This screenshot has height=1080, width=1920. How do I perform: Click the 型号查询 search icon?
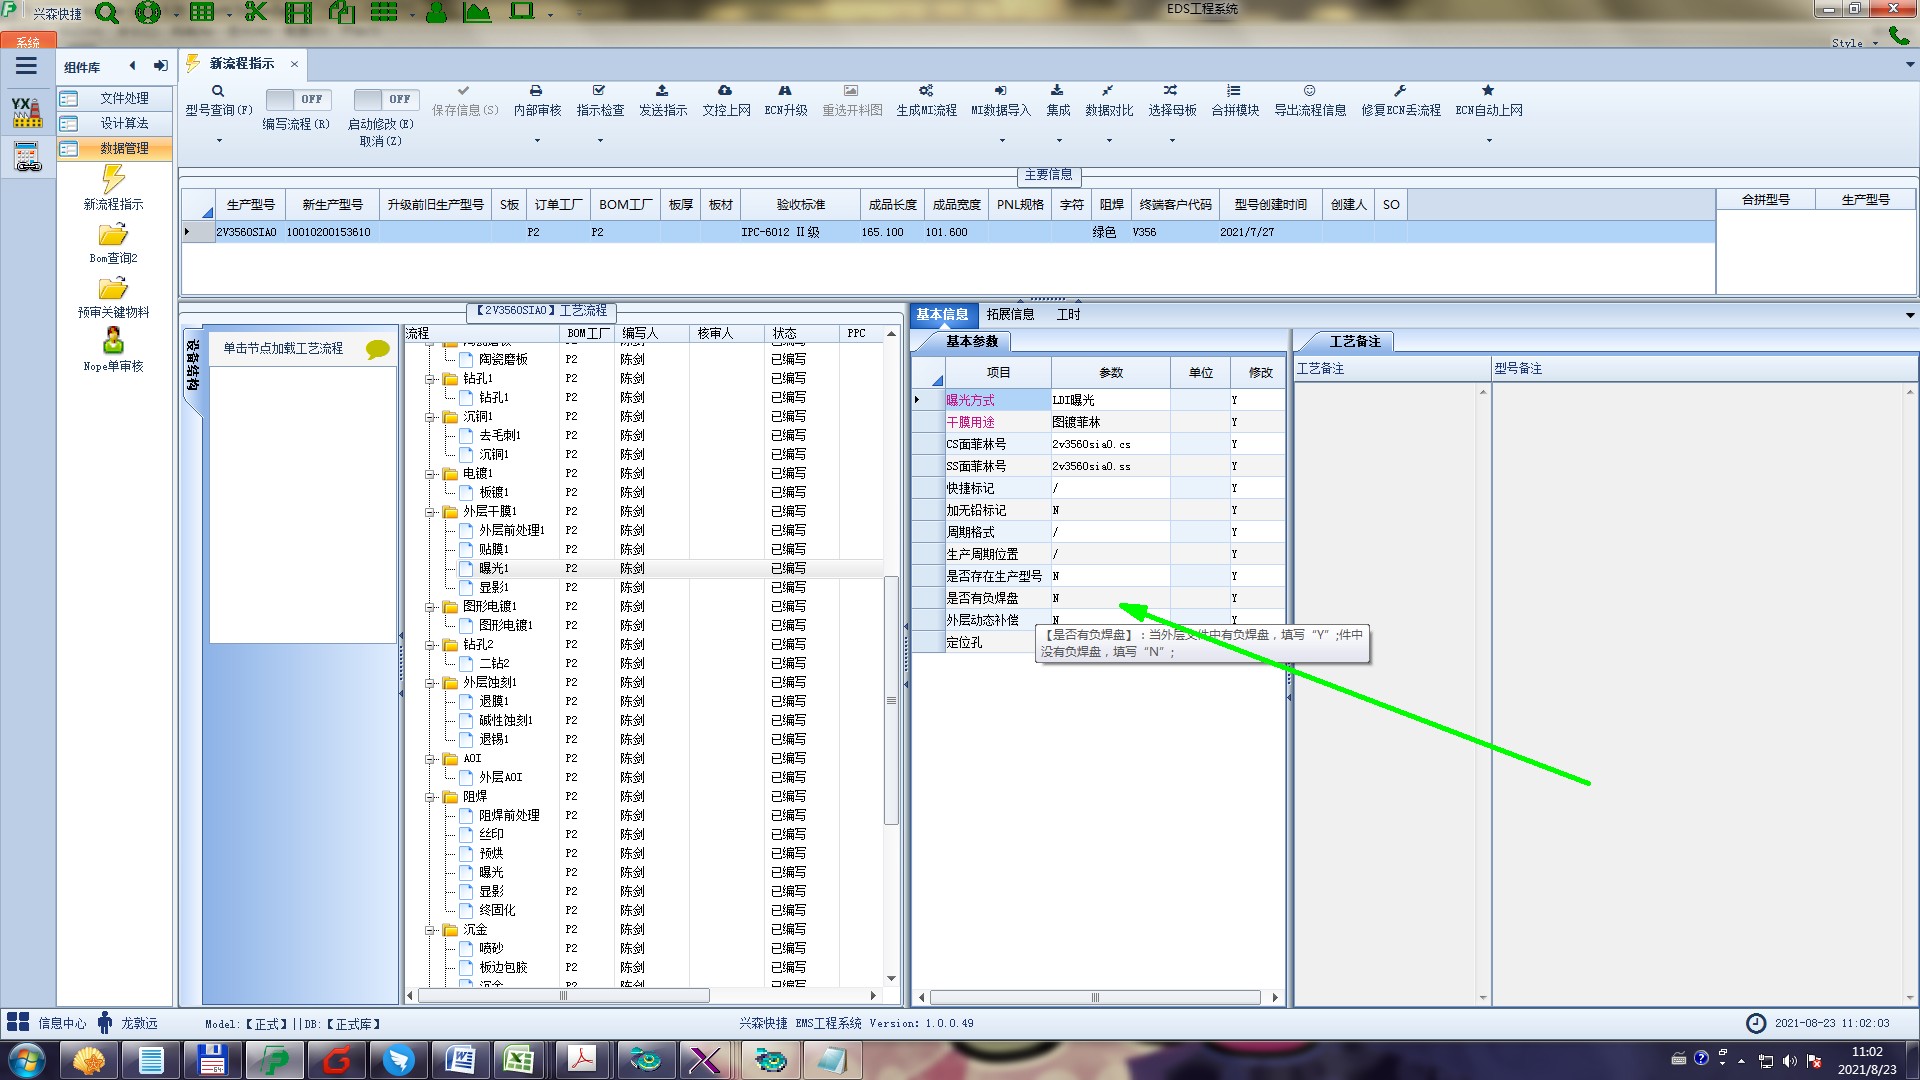pos(218,91)
